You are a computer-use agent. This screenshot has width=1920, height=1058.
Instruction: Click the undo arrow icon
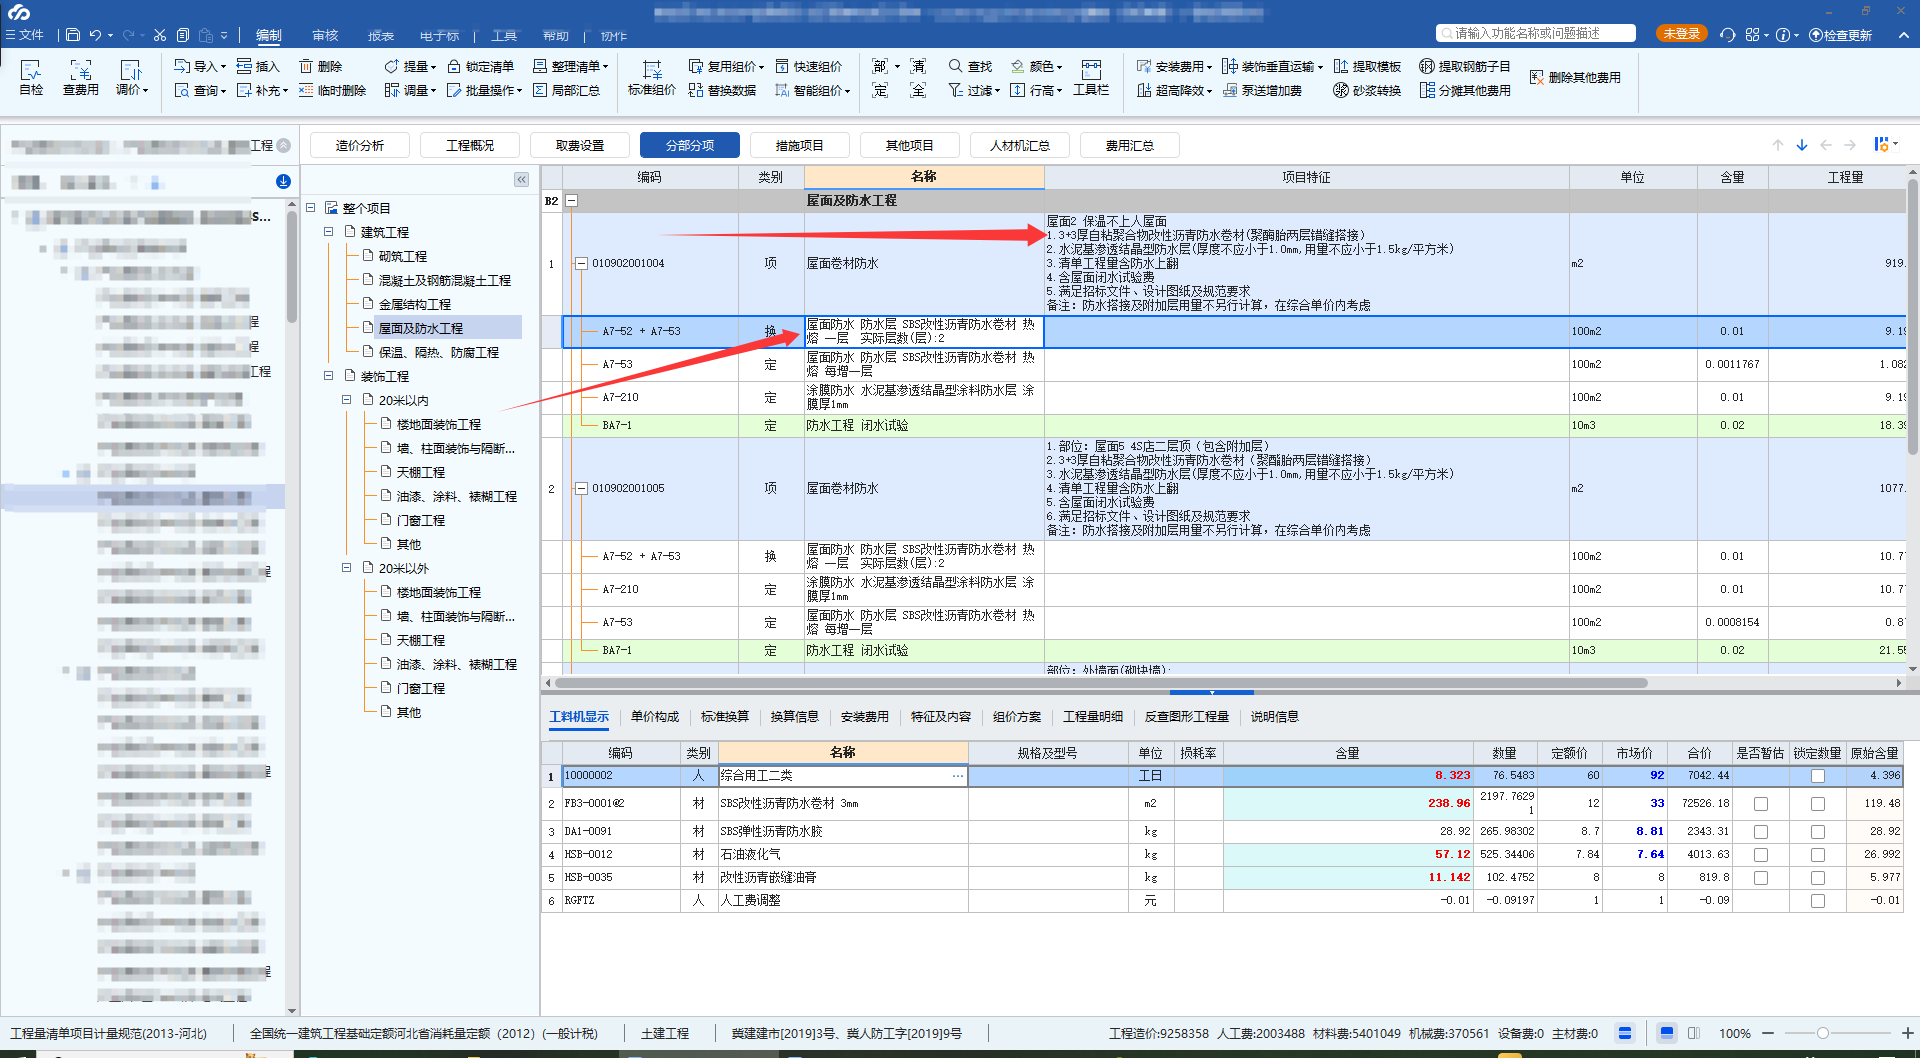coord(95,35)
